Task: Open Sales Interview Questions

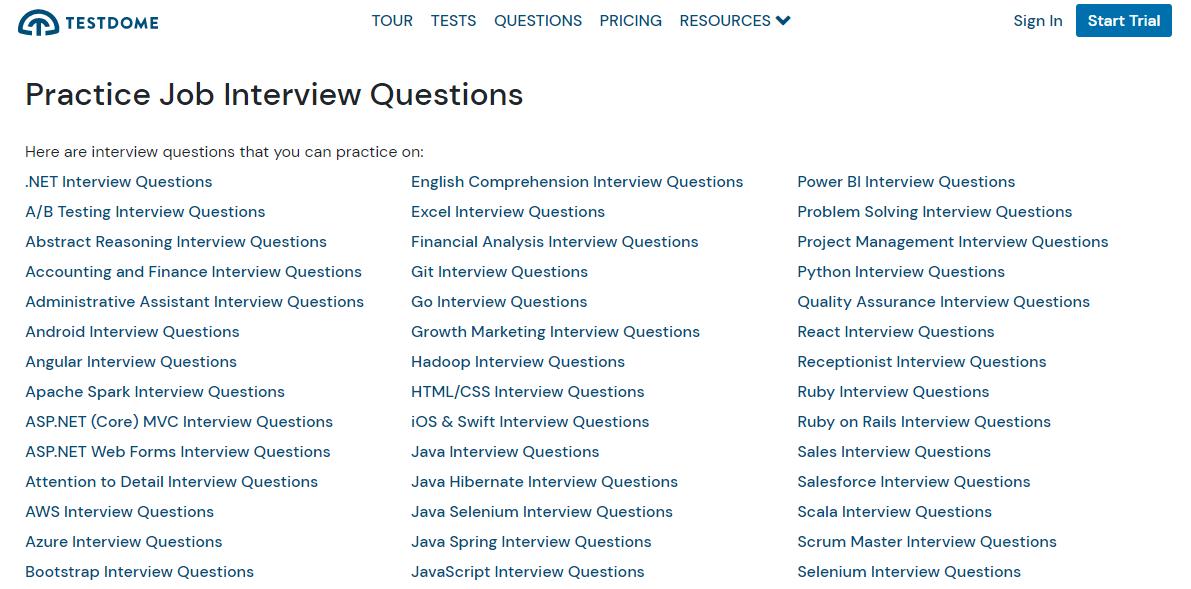Action: pos(894,451)
